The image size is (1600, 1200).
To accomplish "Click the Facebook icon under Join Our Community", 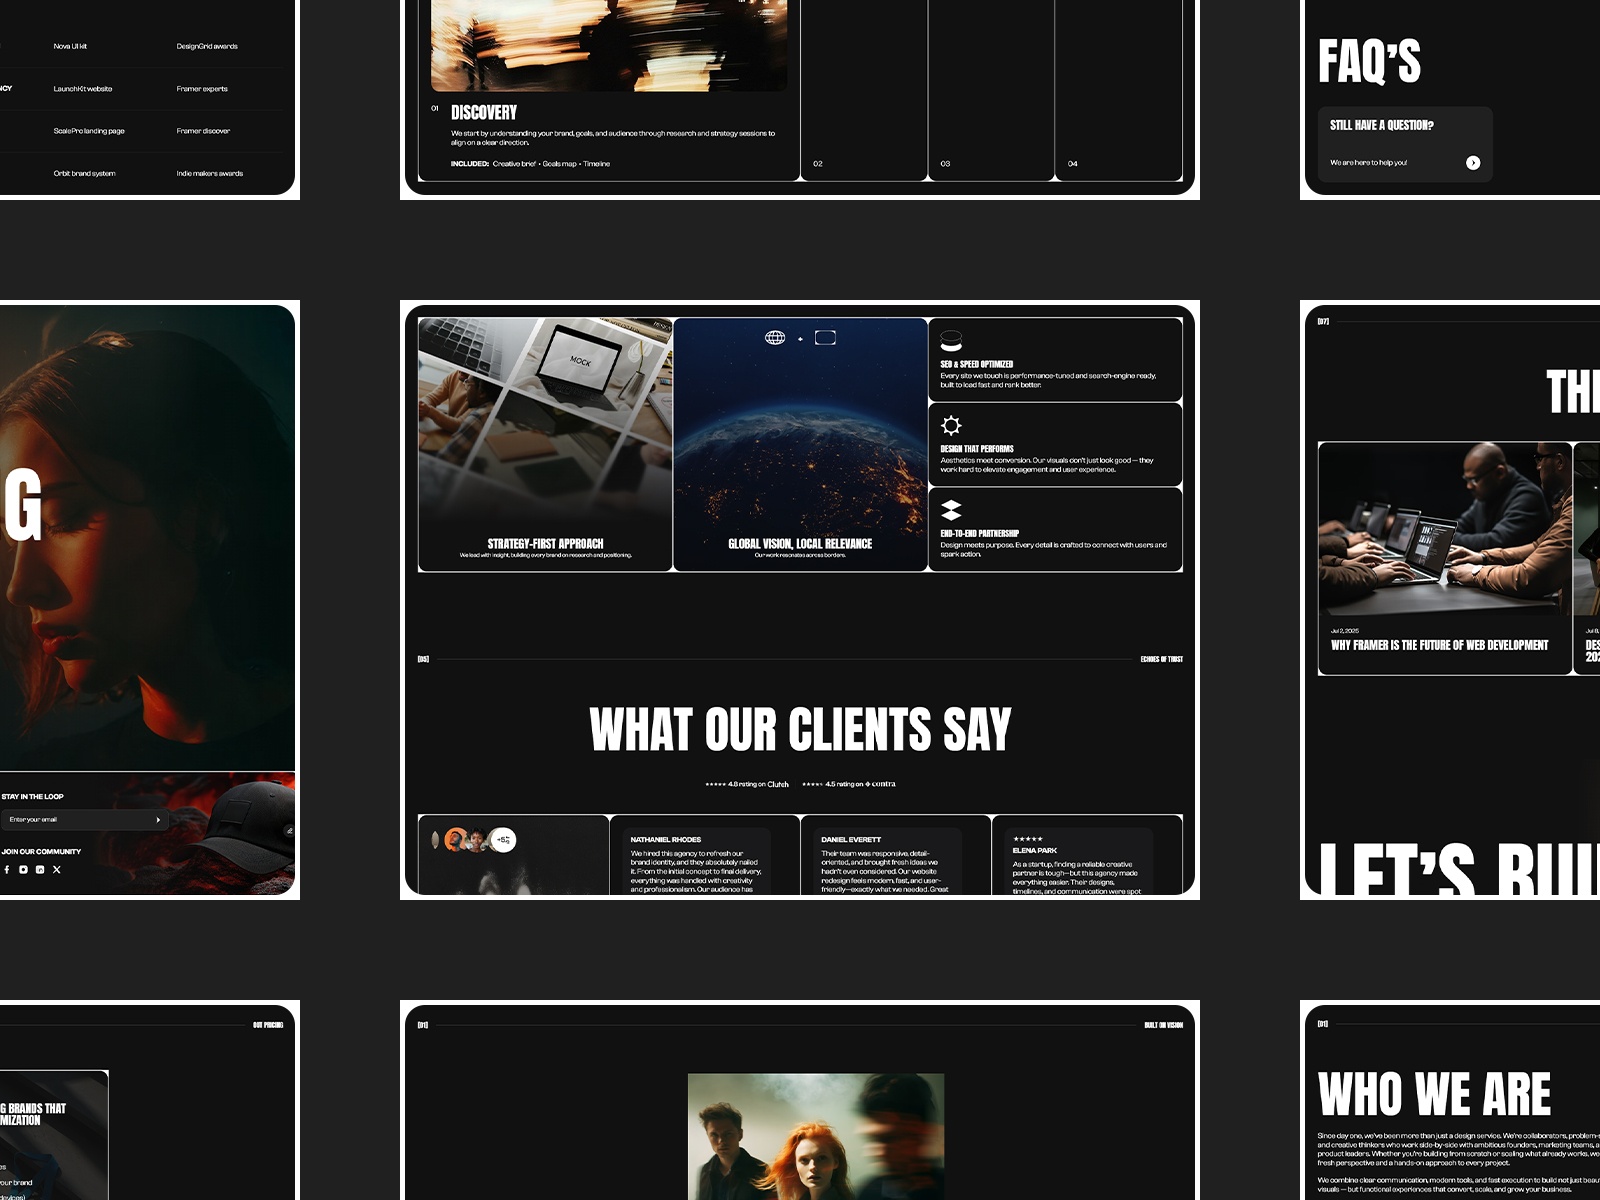I will pyautogui.click(x=8, y=870).
